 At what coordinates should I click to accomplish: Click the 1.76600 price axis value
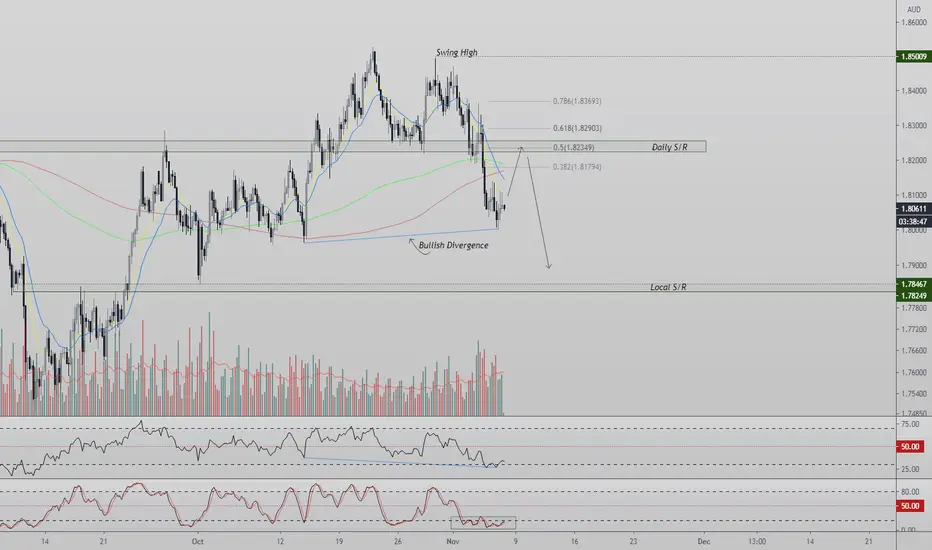(914, 351)
